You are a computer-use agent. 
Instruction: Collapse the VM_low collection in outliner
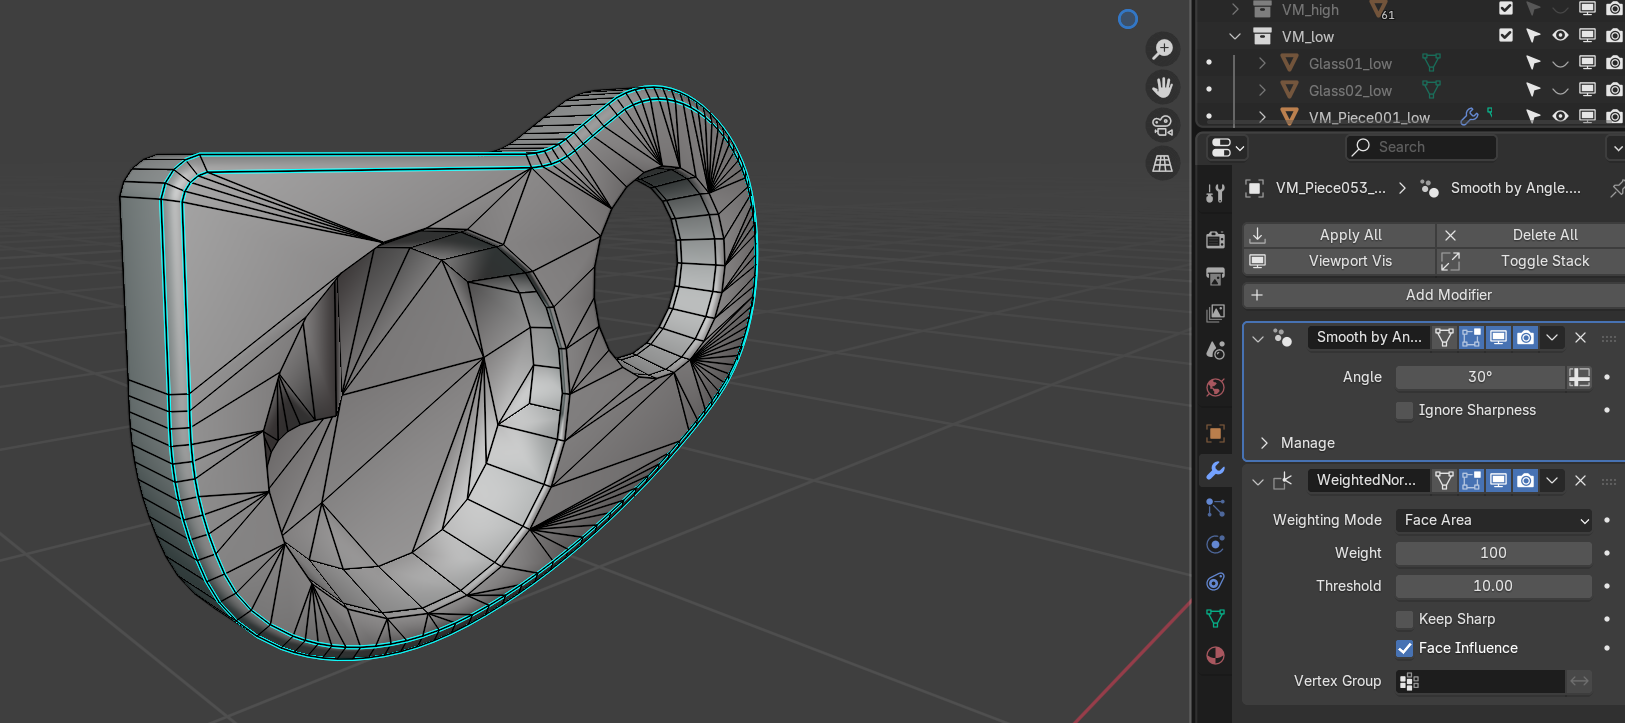1235,37
